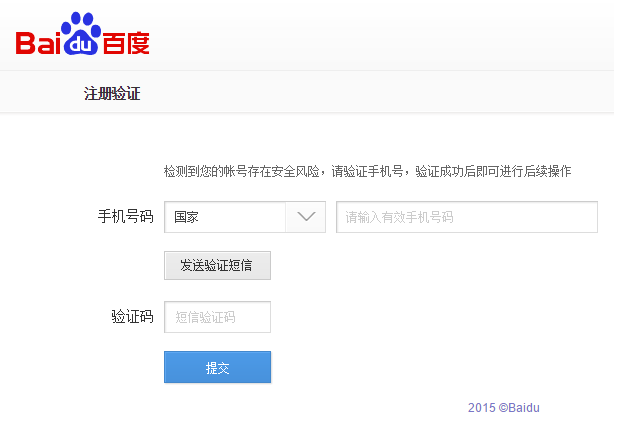Click the 国家 placeholder text in selector
Screen dimensions: 623x429
pos(186,217)
